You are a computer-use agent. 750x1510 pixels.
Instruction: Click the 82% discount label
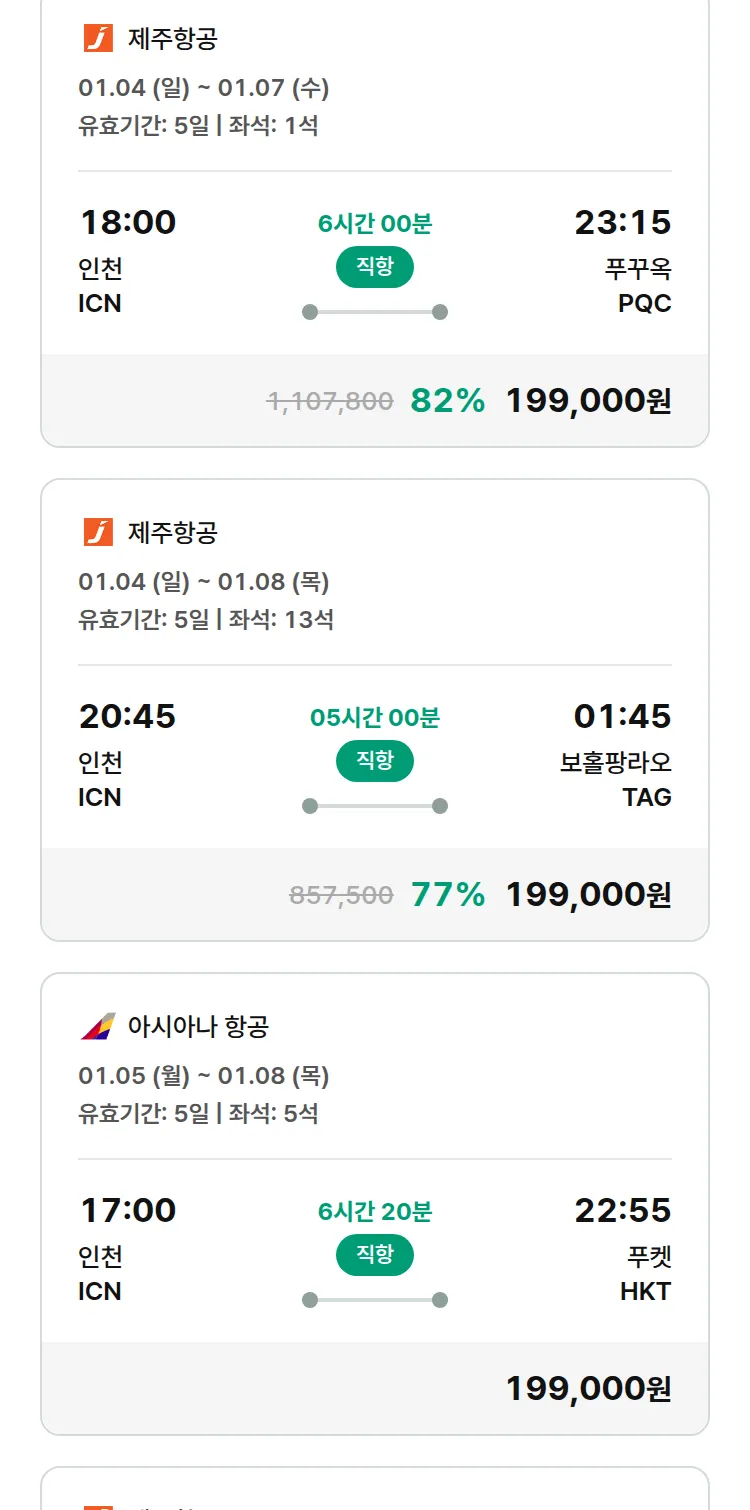[x=447, y=401]
